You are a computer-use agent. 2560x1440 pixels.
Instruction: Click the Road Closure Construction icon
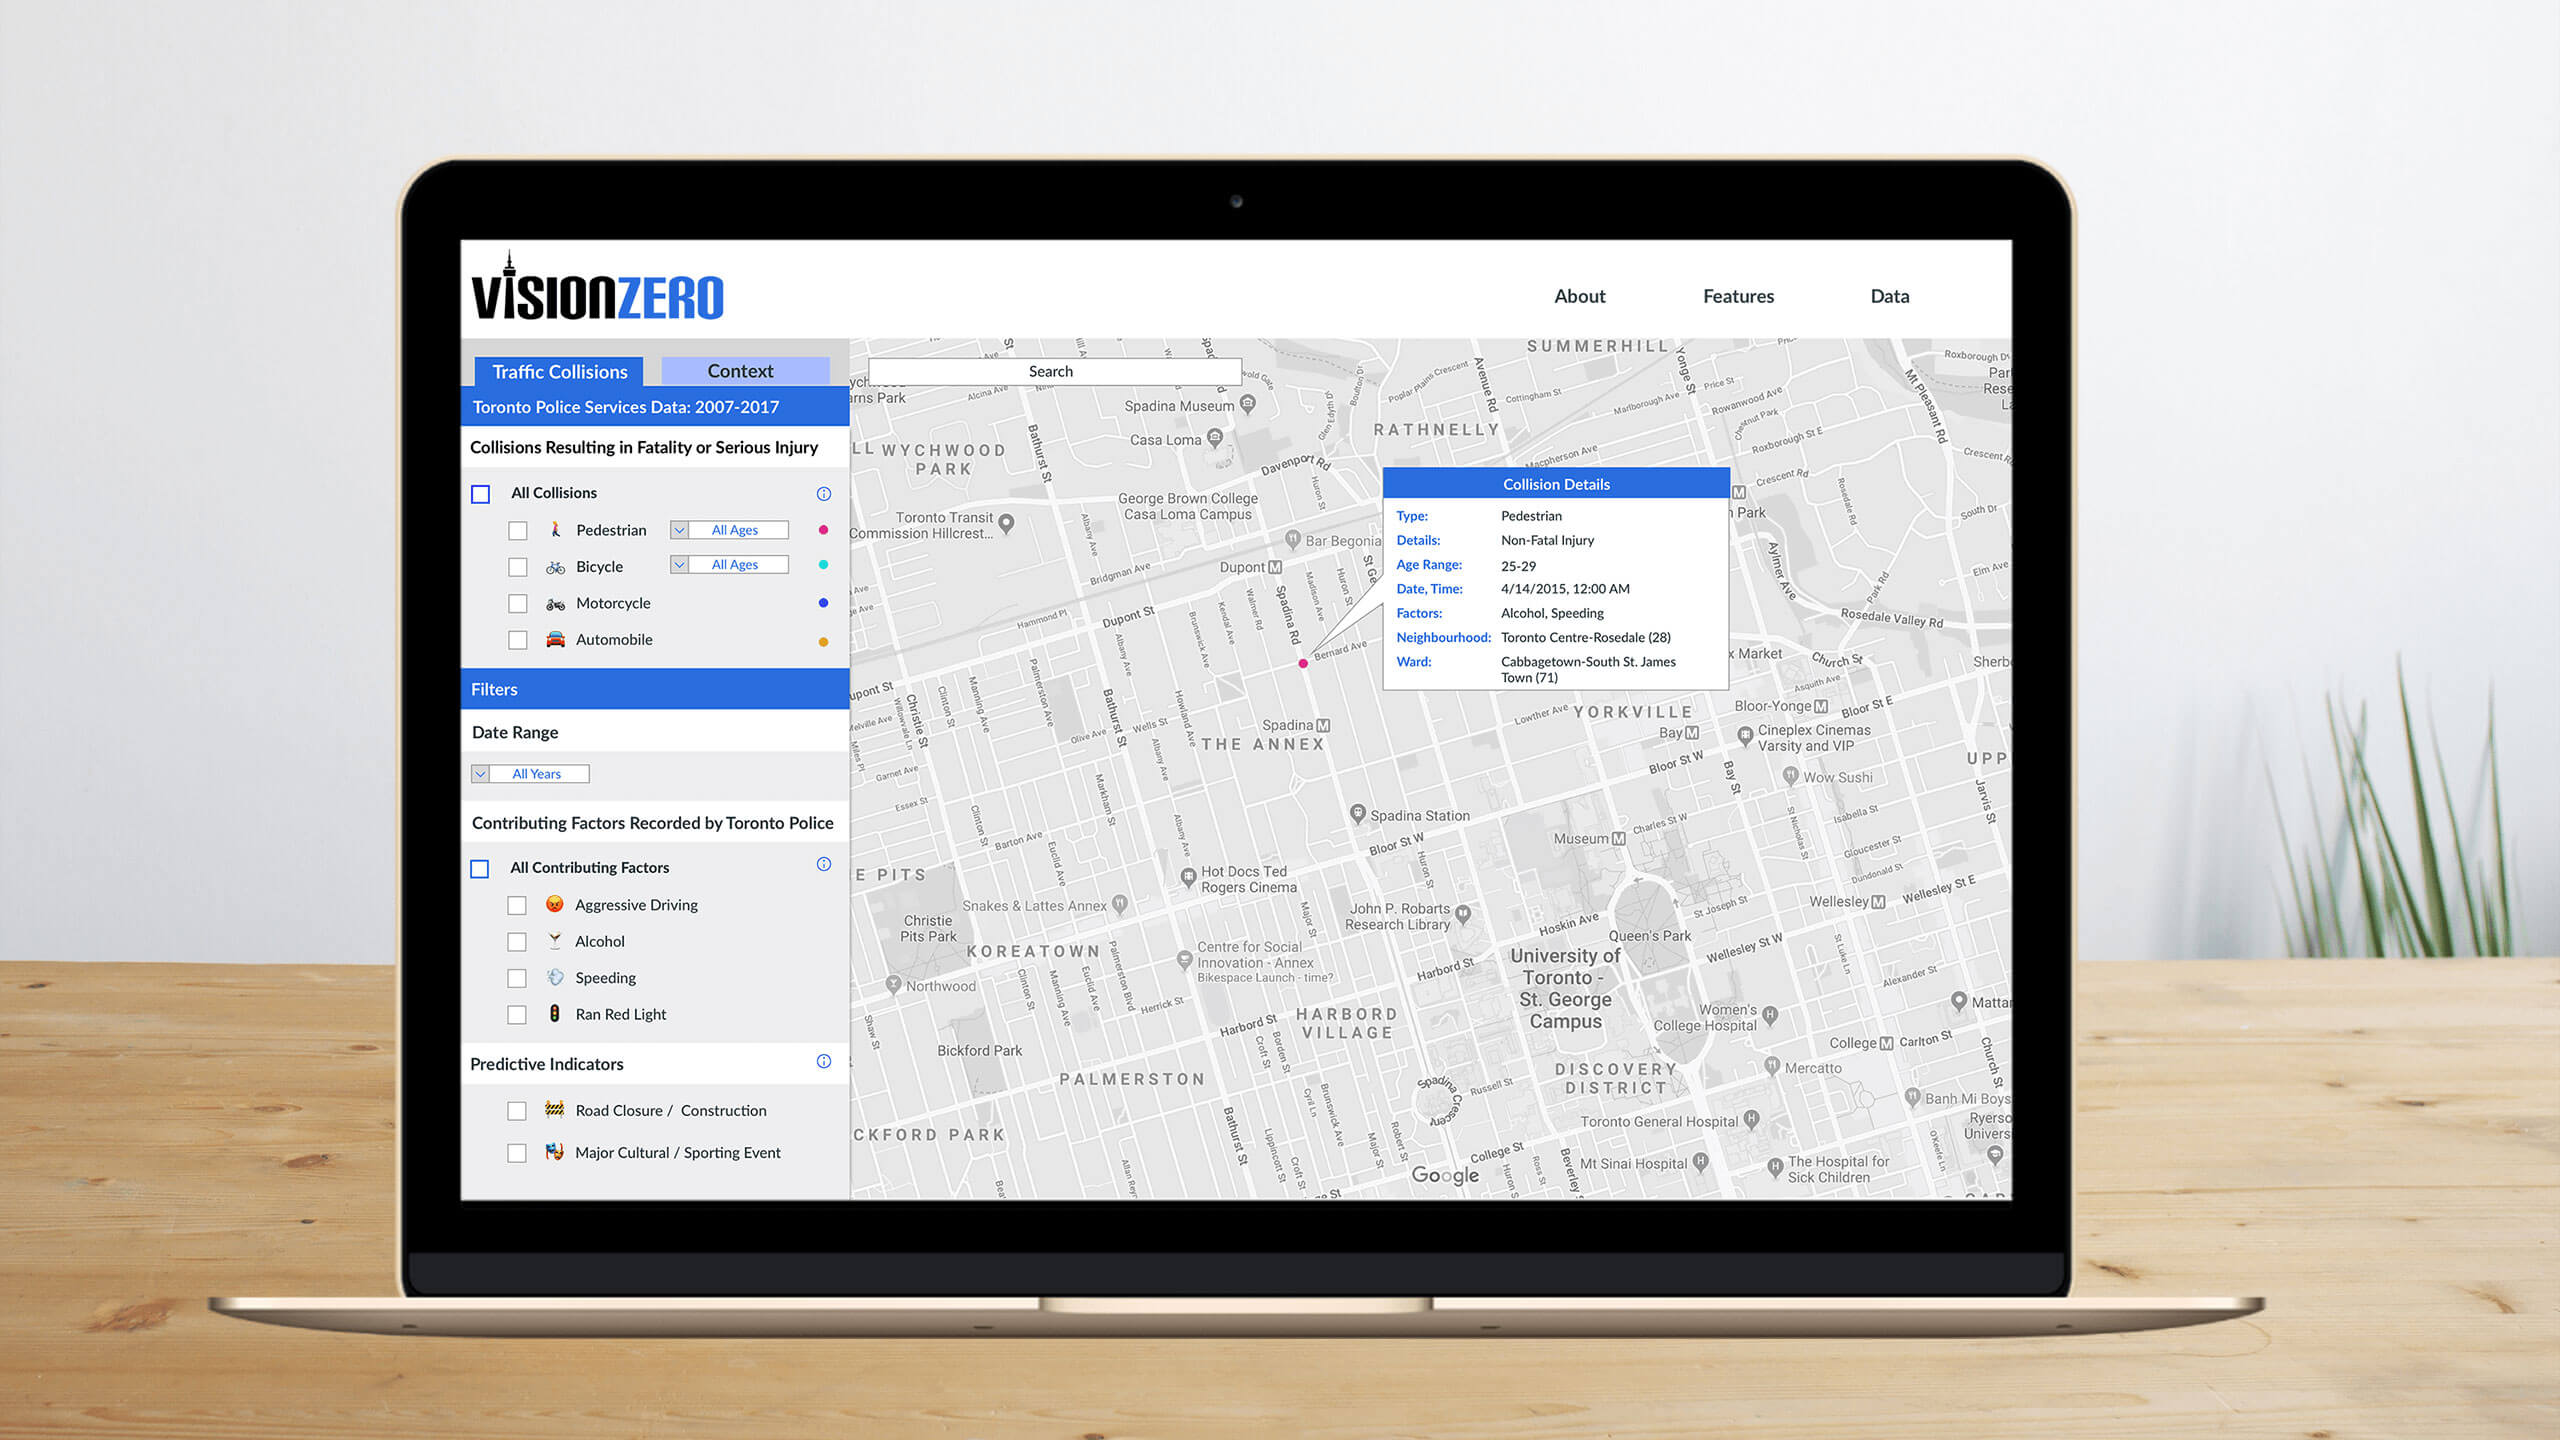point(556,1109)
